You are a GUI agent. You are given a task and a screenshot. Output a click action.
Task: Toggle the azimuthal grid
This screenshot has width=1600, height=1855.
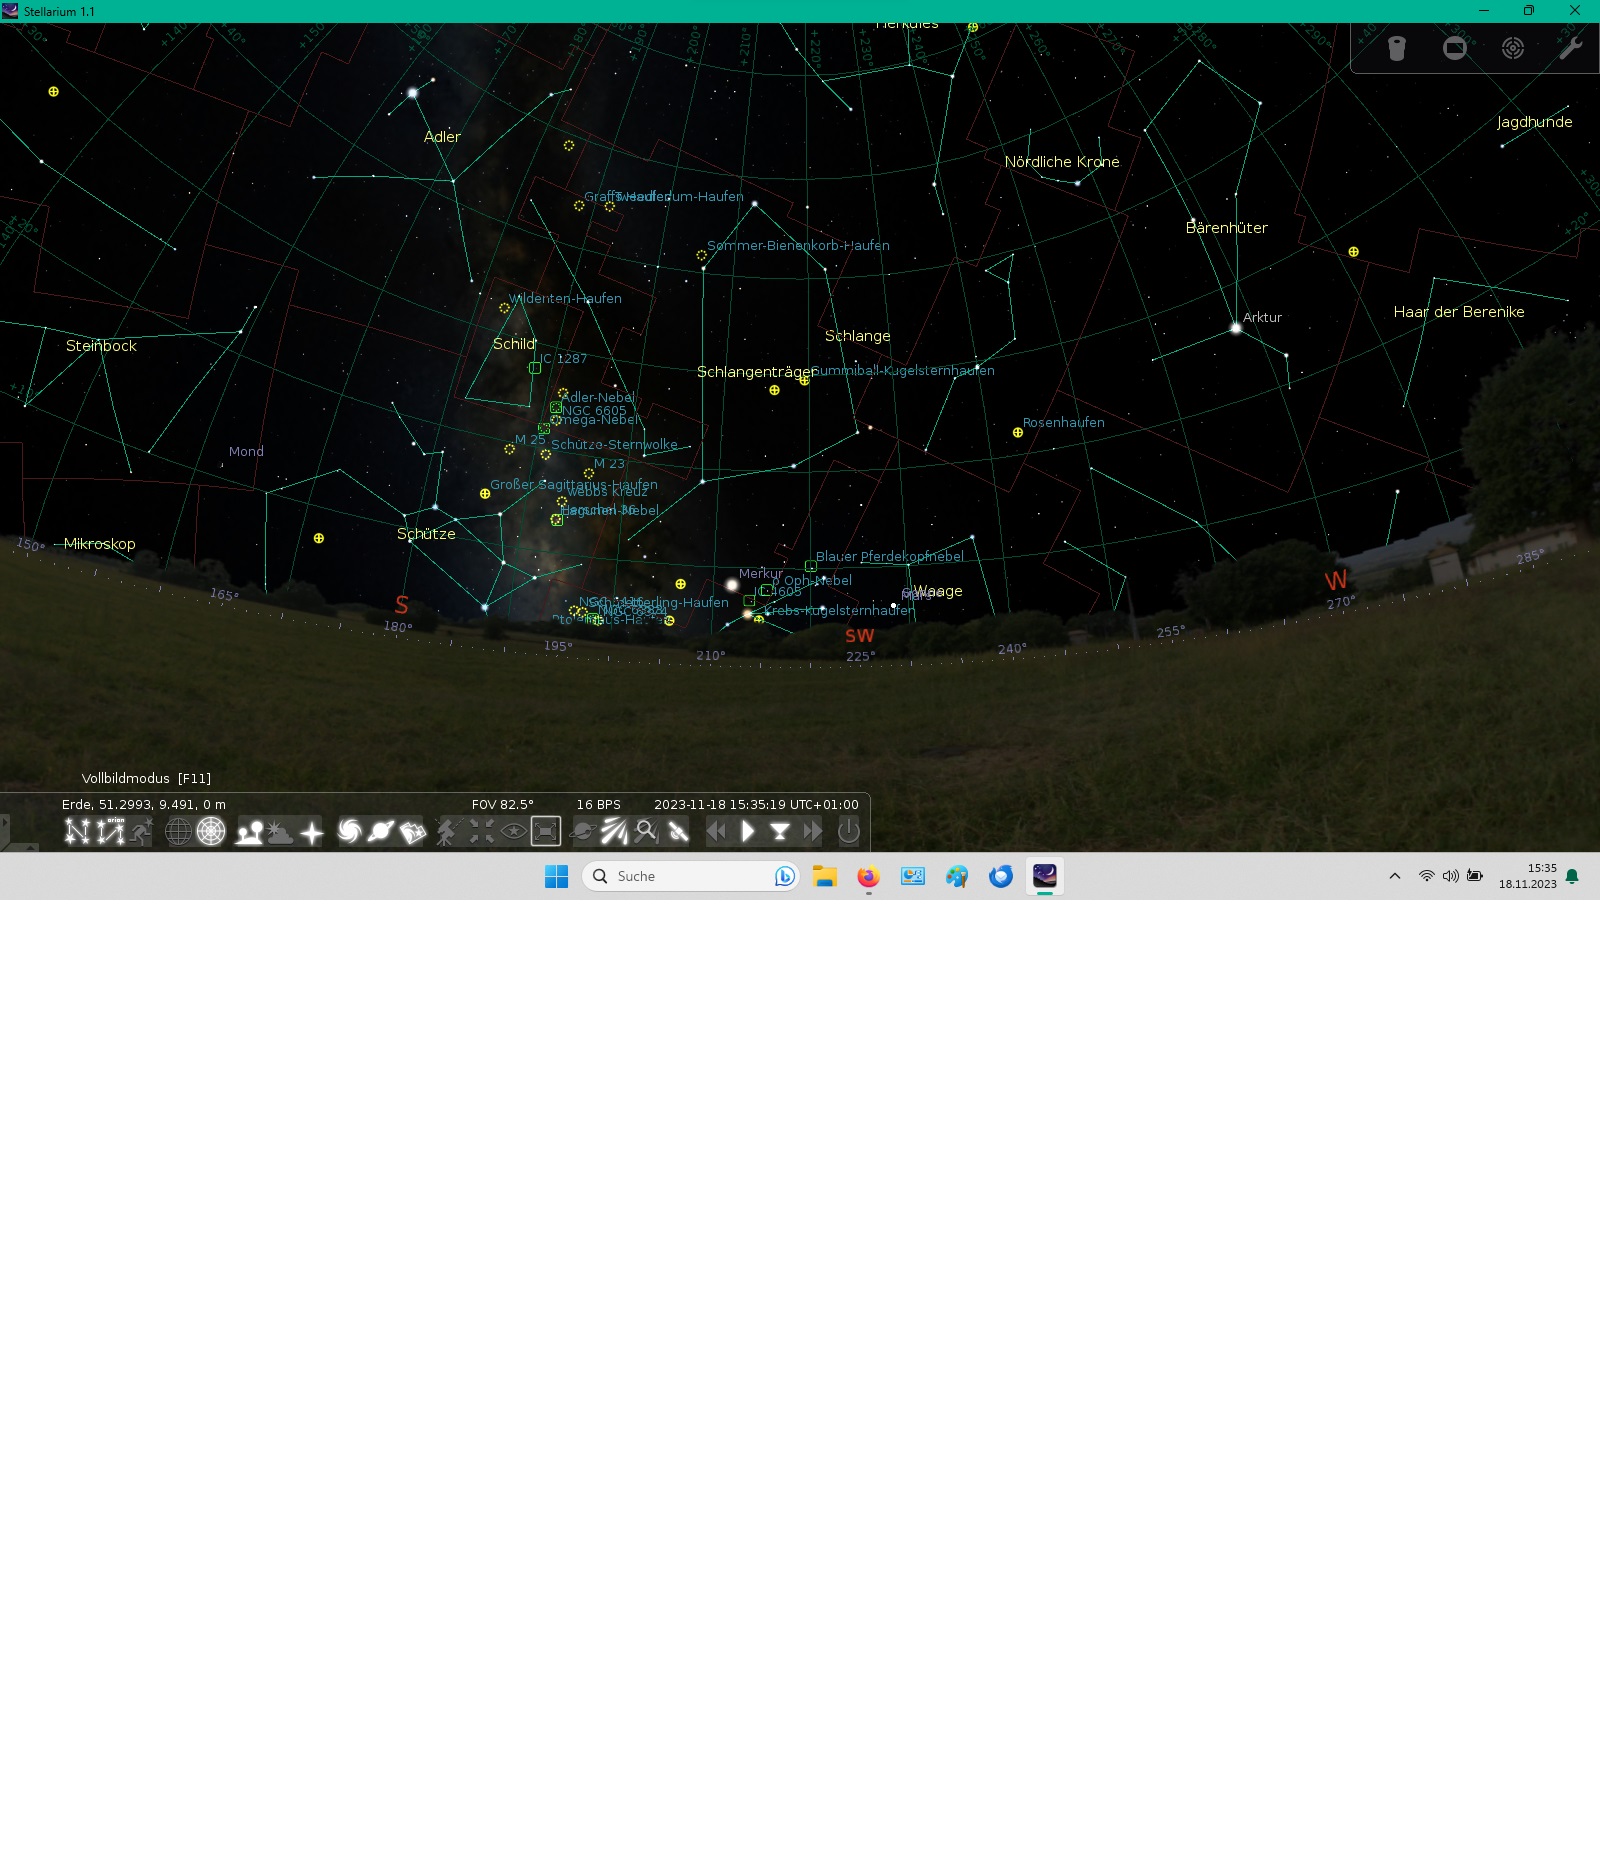click(211, 831)
